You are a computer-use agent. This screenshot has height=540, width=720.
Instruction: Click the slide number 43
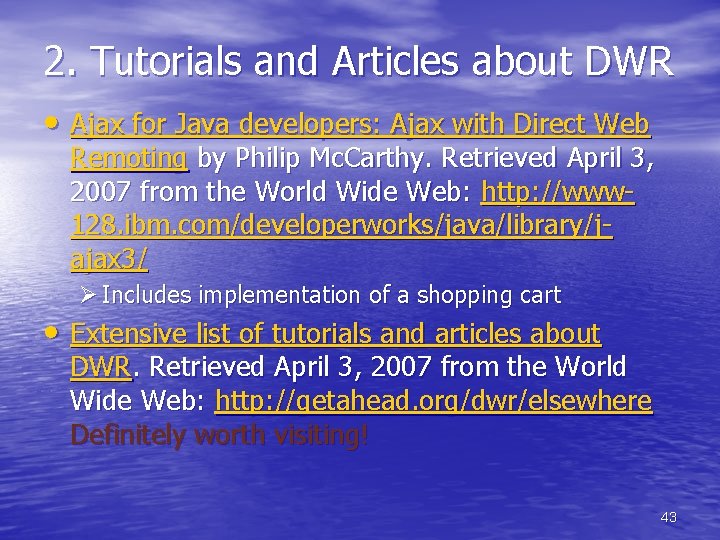tap(668, 517)
